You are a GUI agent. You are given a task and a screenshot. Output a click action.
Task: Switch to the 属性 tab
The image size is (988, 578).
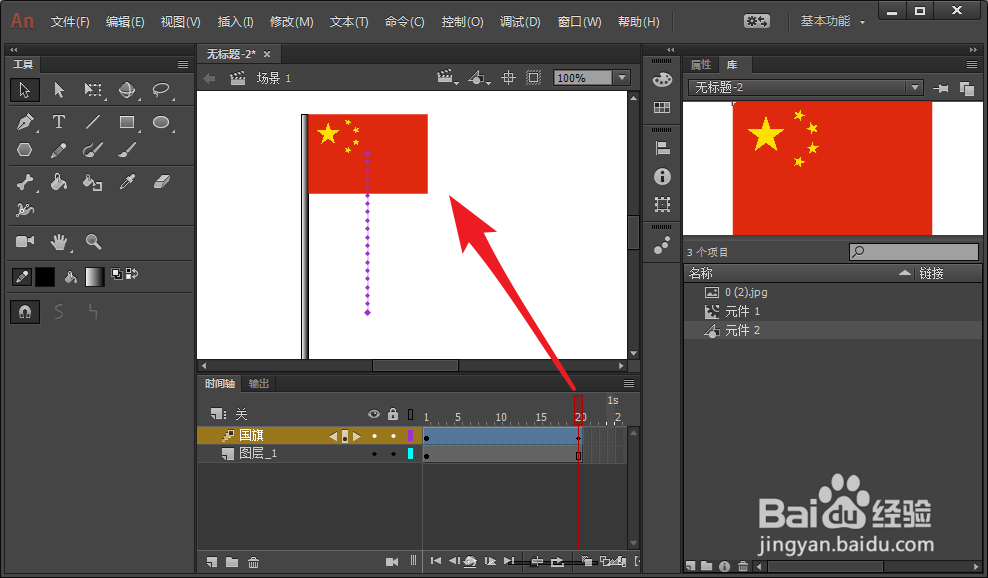pyautogui.click(x=701, y=64)
